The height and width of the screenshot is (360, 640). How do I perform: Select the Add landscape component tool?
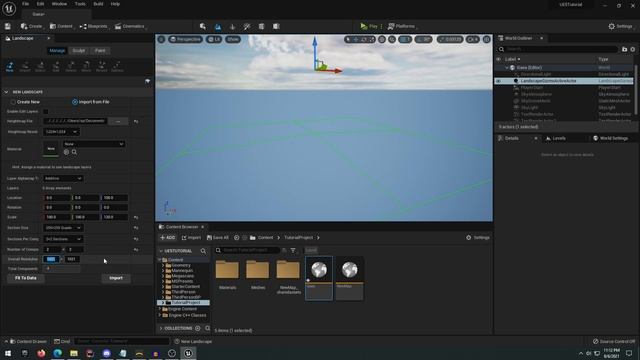coord(56,66)
